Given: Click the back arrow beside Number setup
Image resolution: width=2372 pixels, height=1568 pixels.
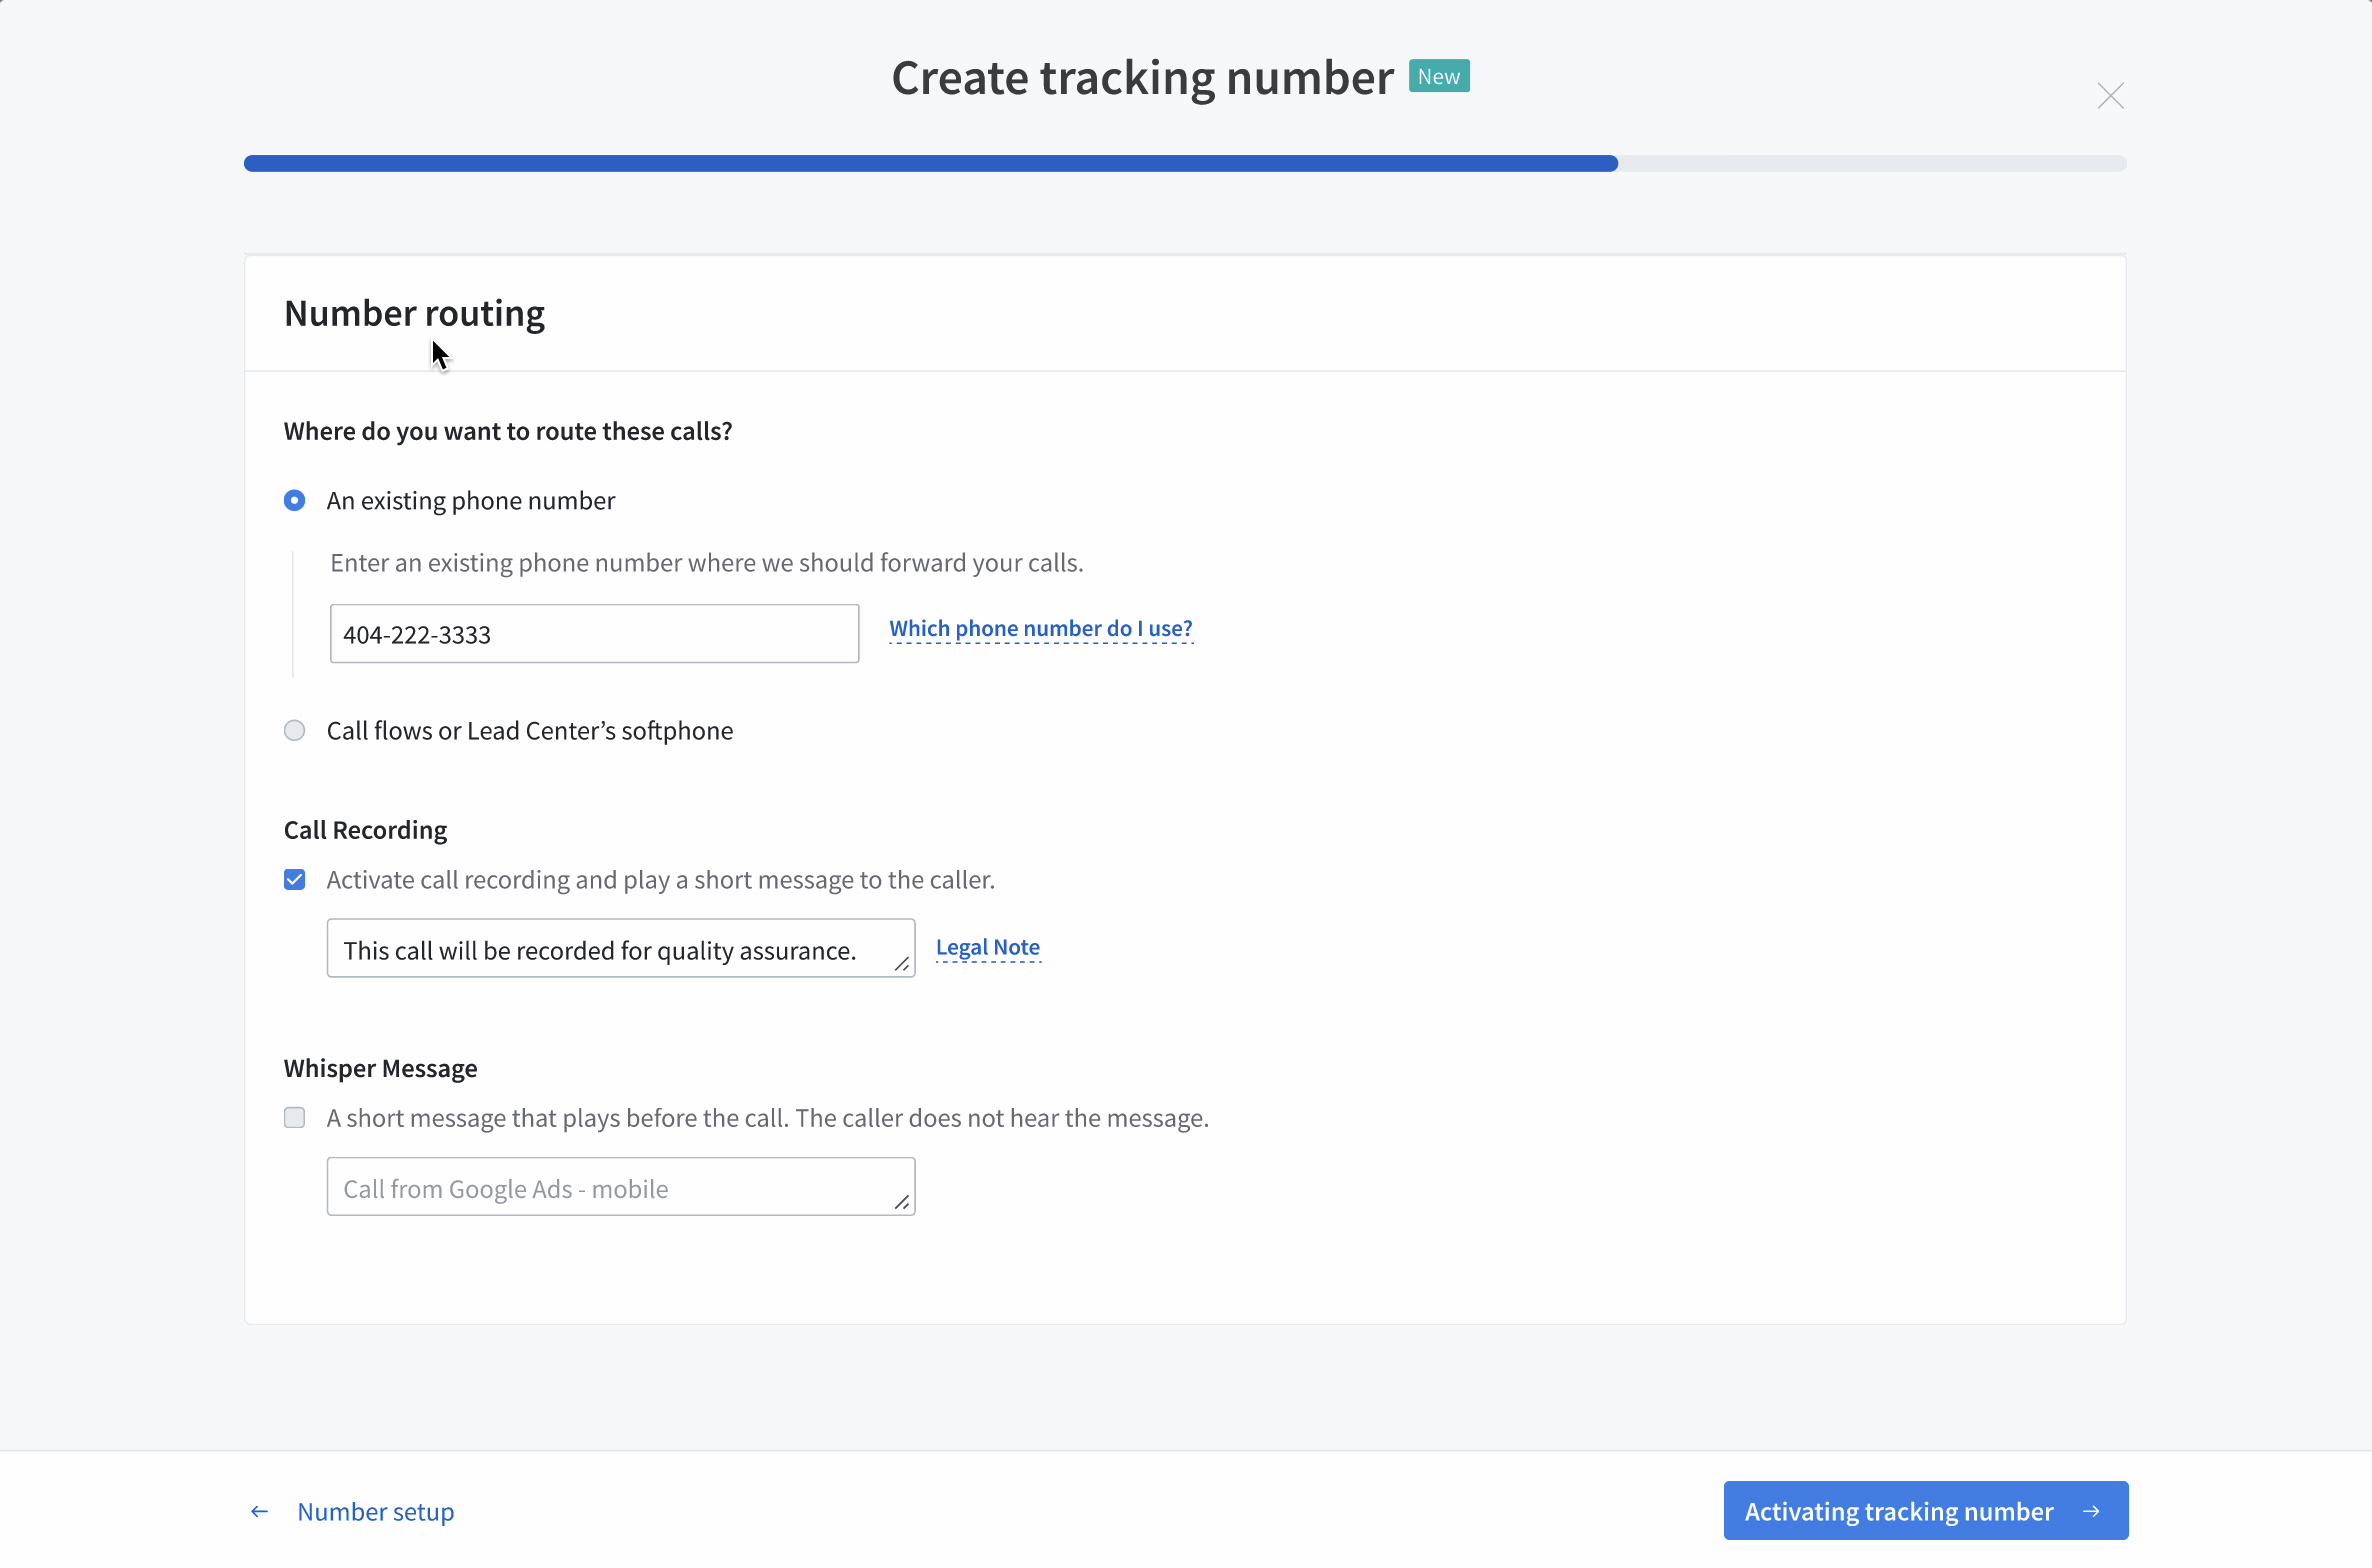Looking at the screenshot, I should (x=259, y=1511).
